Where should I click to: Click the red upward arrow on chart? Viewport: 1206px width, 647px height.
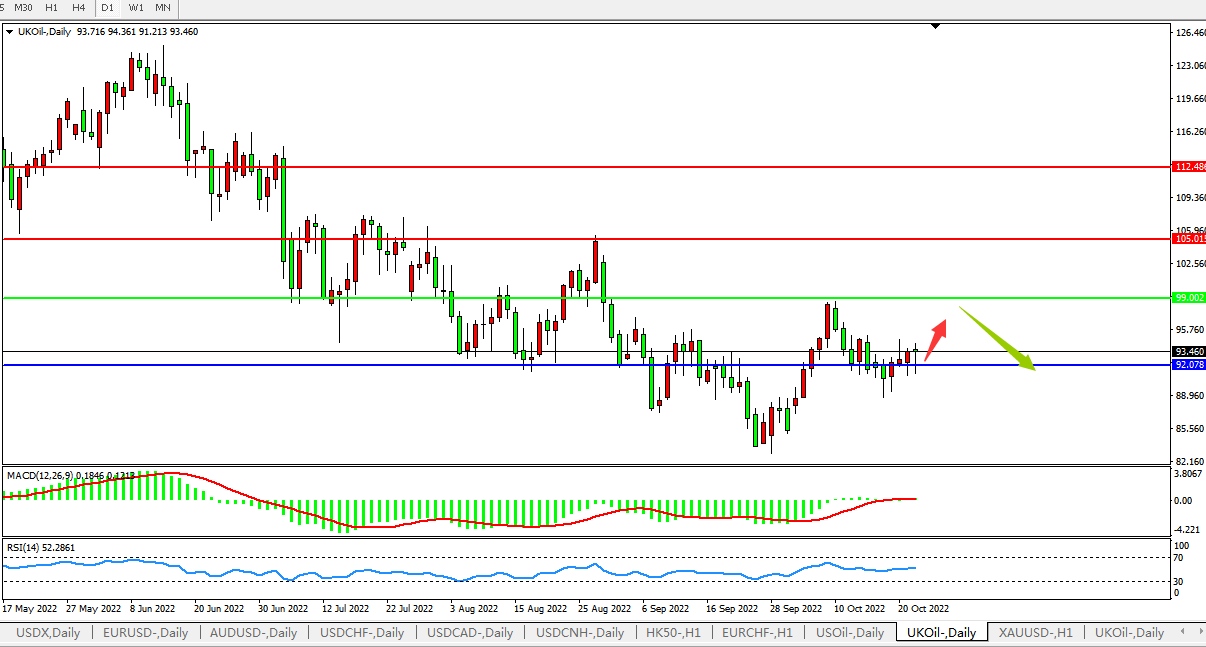tap(935, 339)
